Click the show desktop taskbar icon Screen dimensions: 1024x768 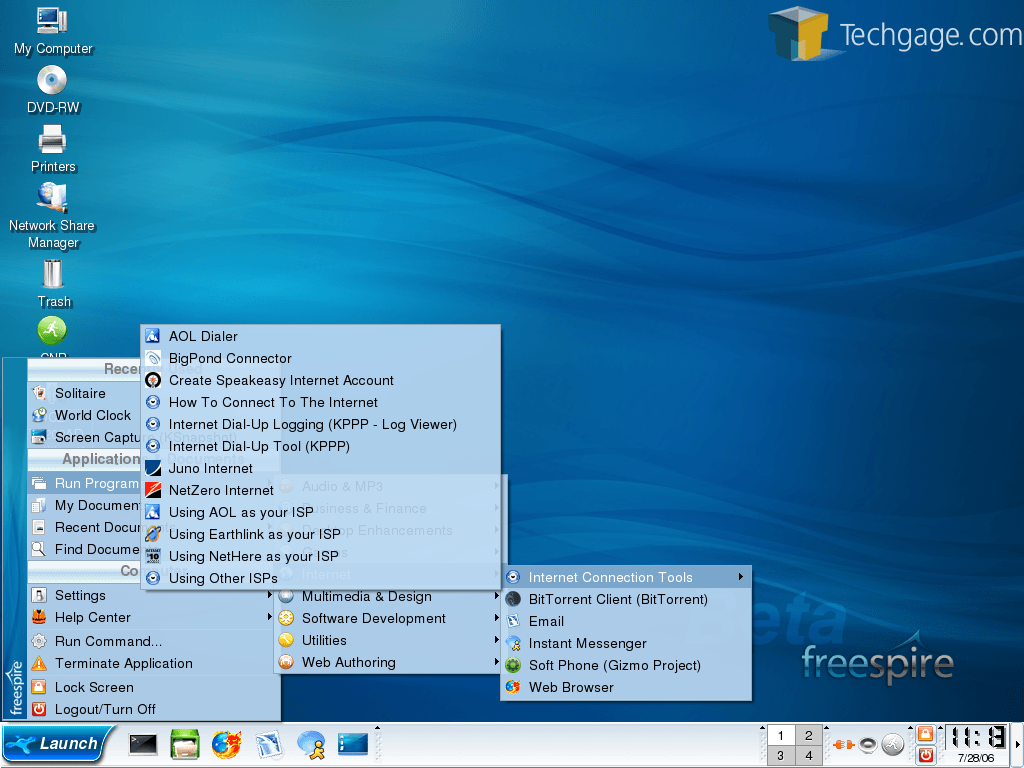[x=353, y=744]
